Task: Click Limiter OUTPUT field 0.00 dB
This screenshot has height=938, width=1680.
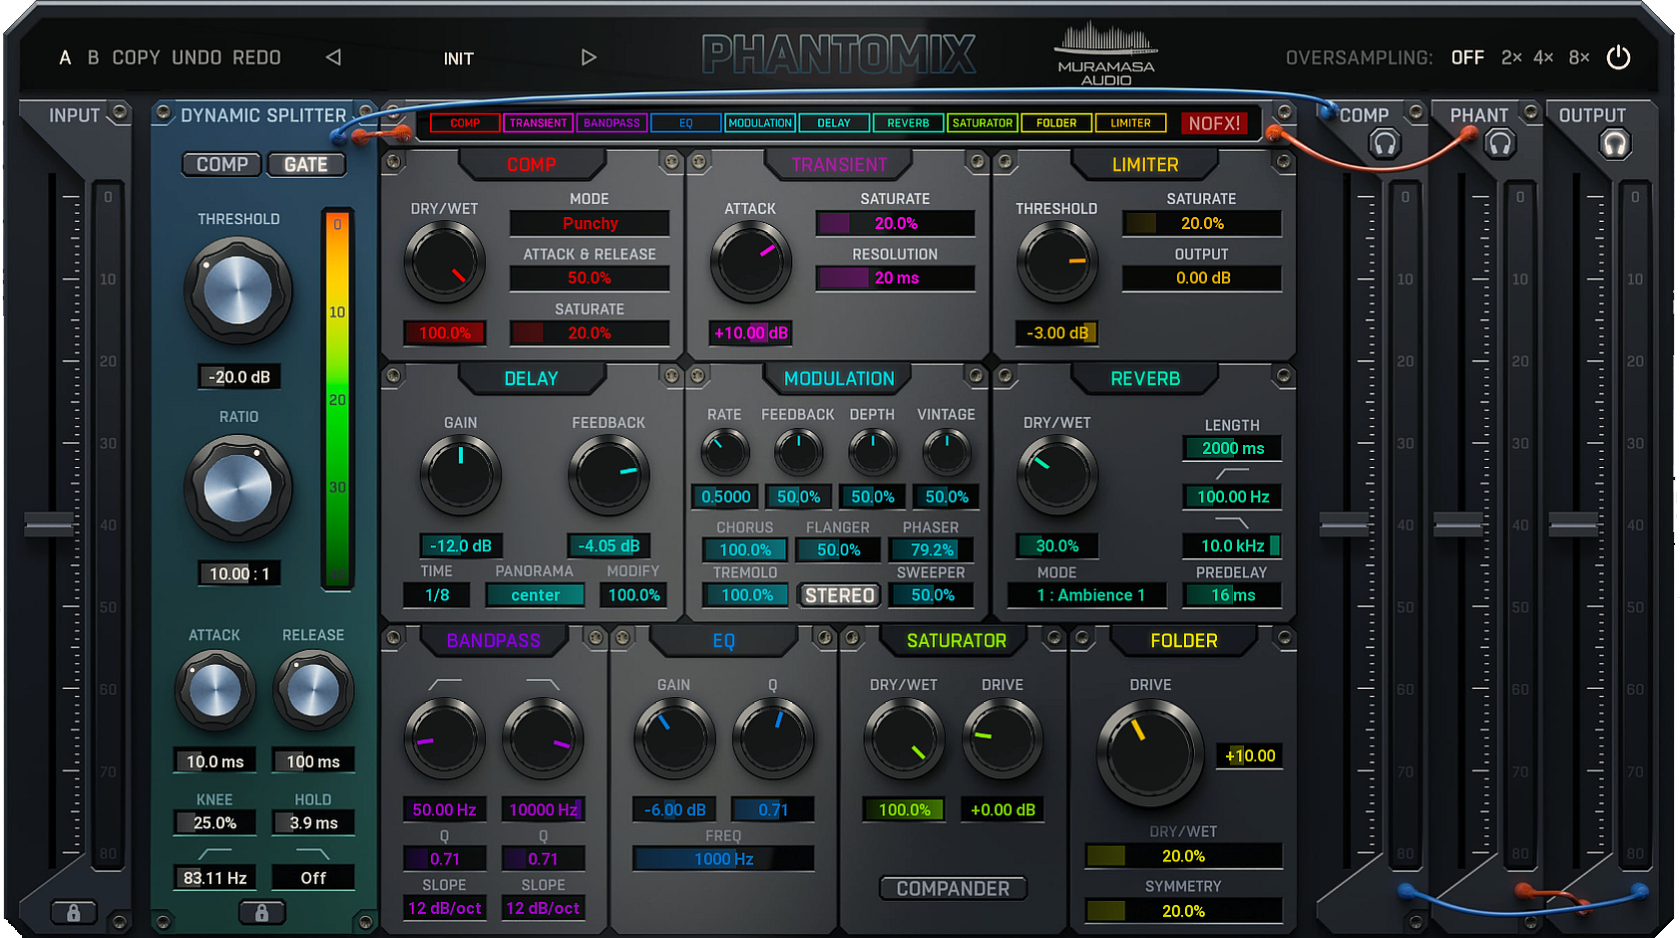Action: click(x=1202, y=278)
